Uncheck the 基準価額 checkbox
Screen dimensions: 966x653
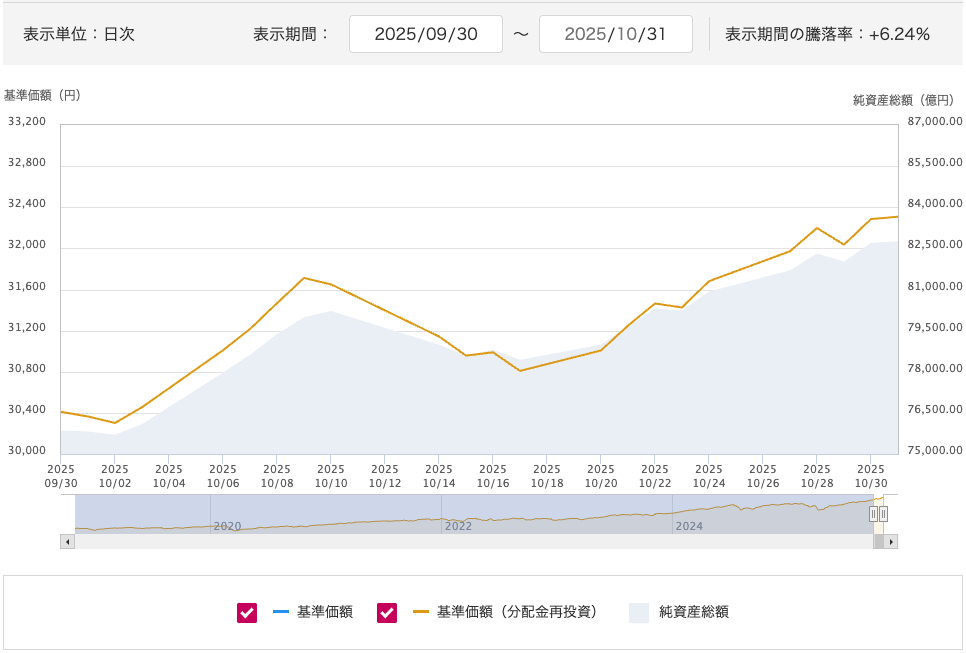pyautogui.click(x=247, y=613)
